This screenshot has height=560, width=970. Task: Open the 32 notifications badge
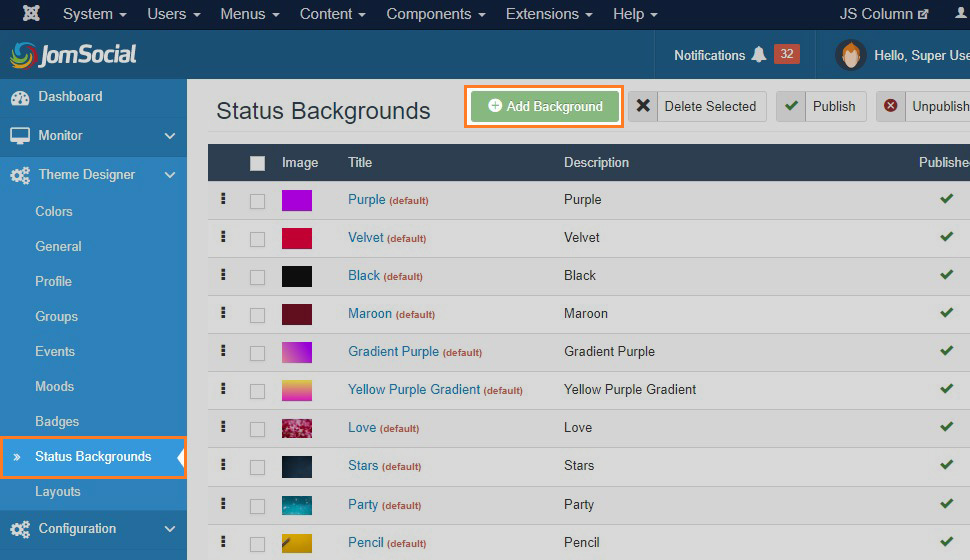(x=786, y=54)
